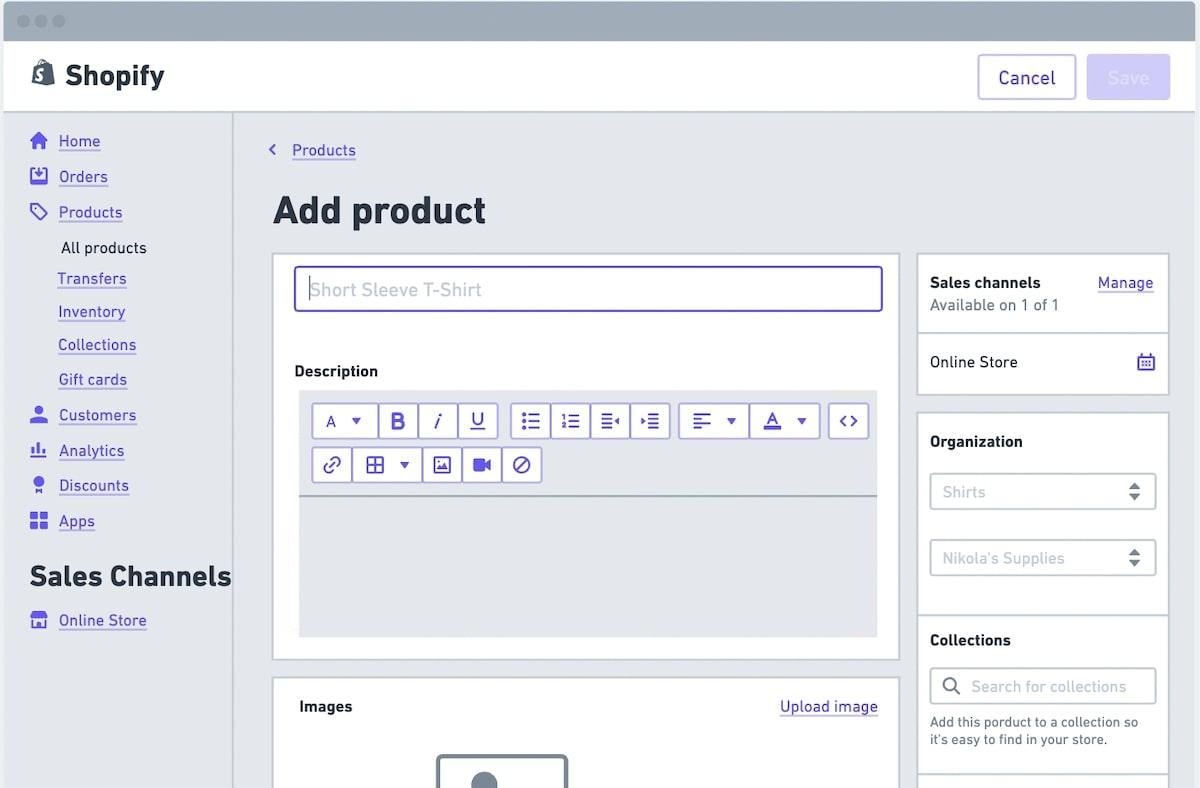Open Transfers under Products
The height and width of the screenshot is (788, 1200).
[92, 279]
